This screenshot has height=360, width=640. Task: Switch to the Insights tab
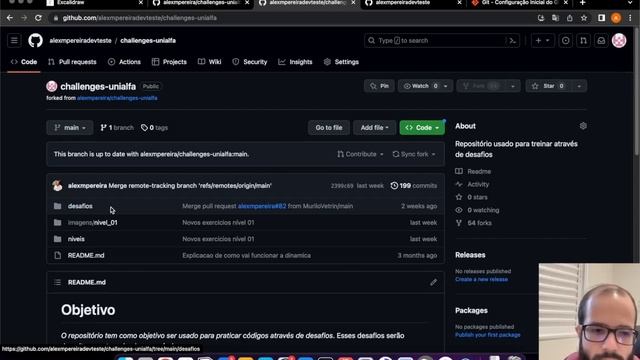[x=296, y=62]
